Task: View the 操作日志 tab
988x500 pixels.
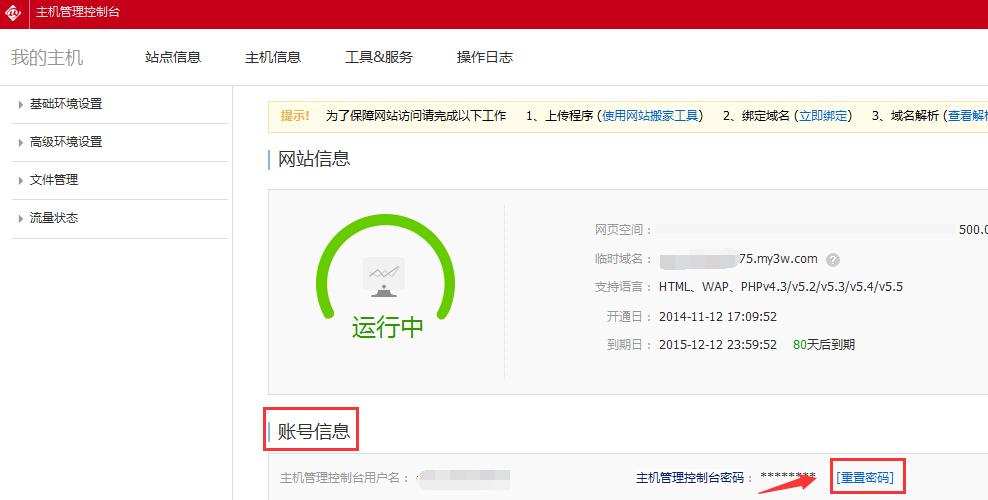Action: coord(485,57)
